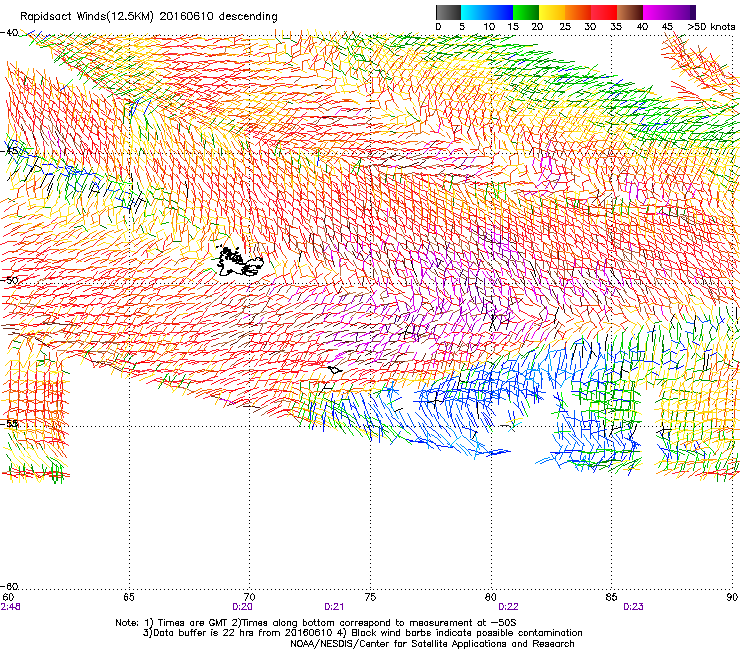Click the '2:48' purple time label
740x650 pixels.
10,607
